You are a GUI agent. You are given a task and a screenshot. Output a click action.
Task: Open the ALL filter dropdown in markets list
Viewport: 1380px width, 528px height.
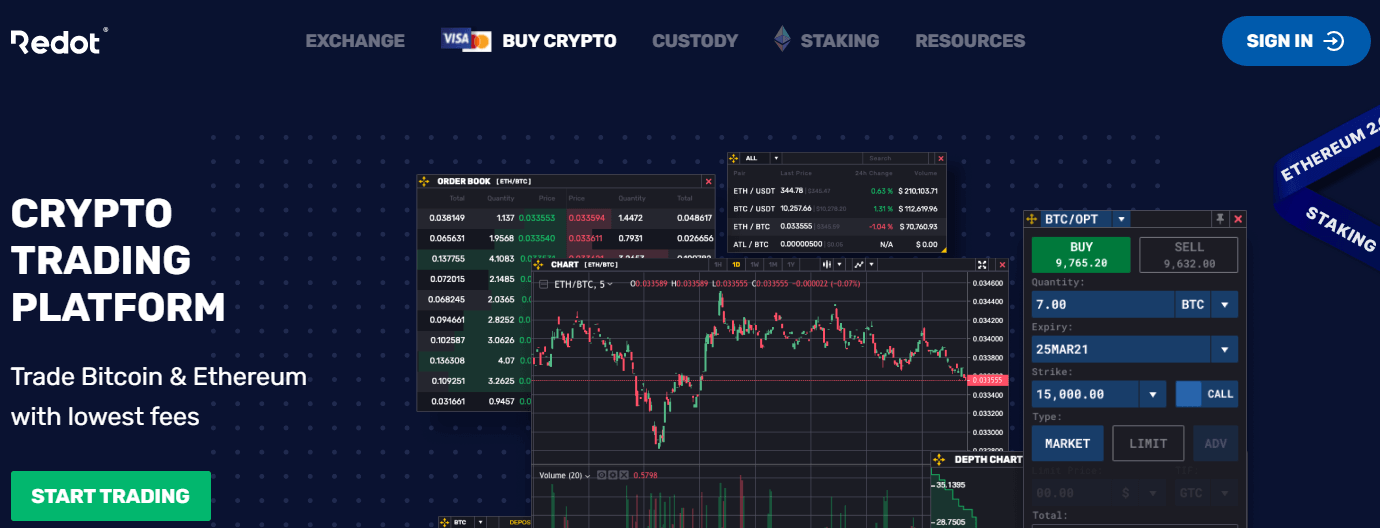click(776, 158)
